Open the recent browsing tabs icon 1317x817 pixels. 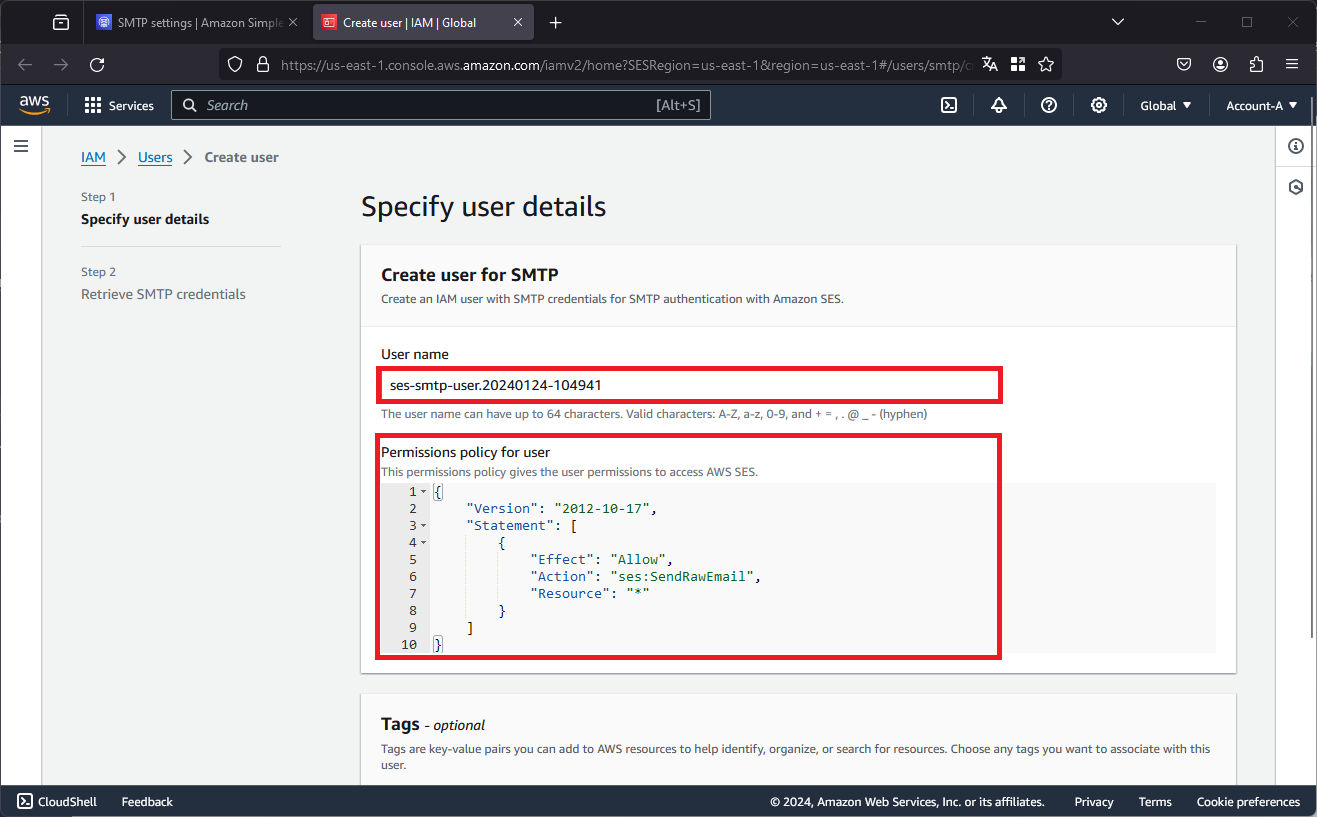[x=61, y=22]
